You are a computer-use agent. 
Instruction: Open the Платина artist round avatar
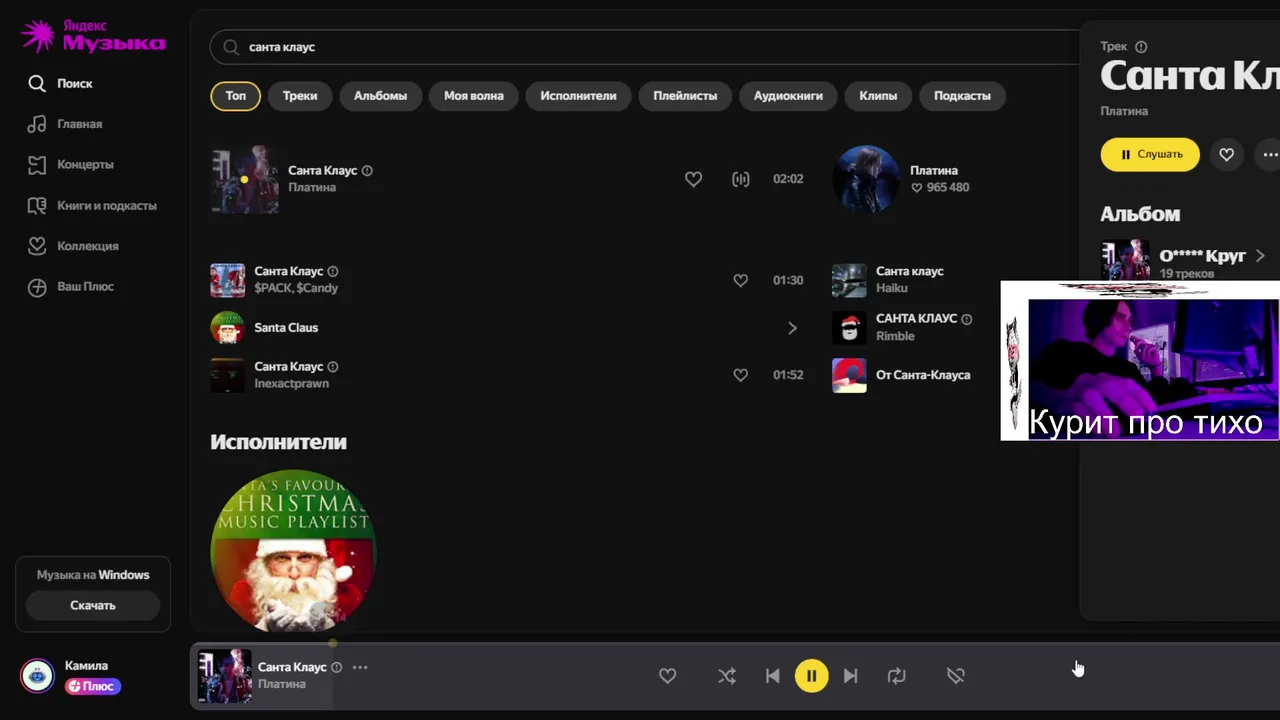pos(866,179)
